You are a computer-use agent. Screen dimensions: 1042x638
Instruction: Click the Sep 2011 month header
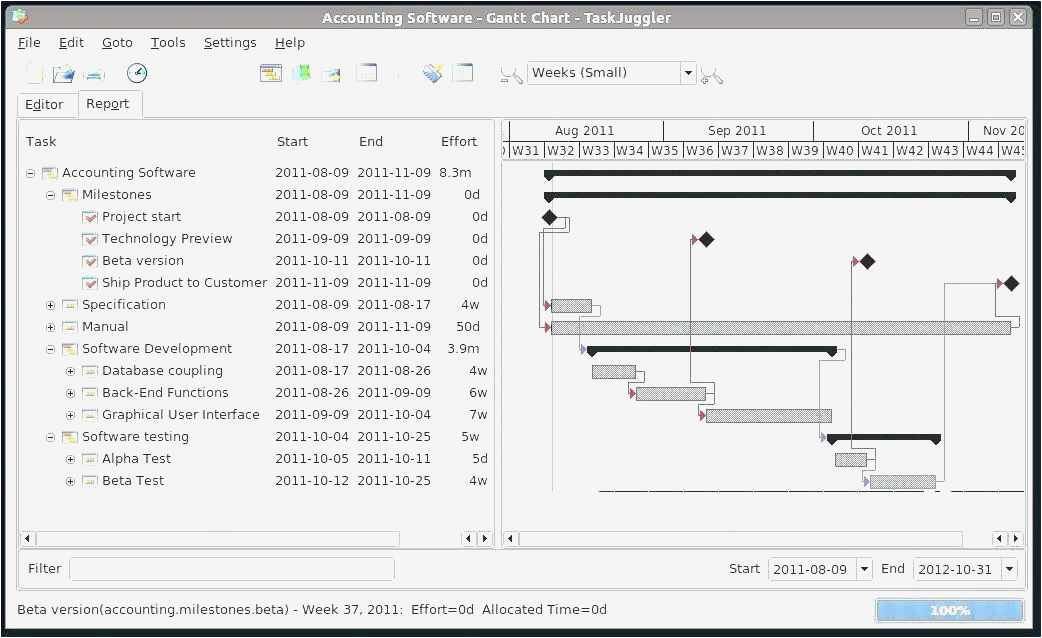click(x=738, y=130)
